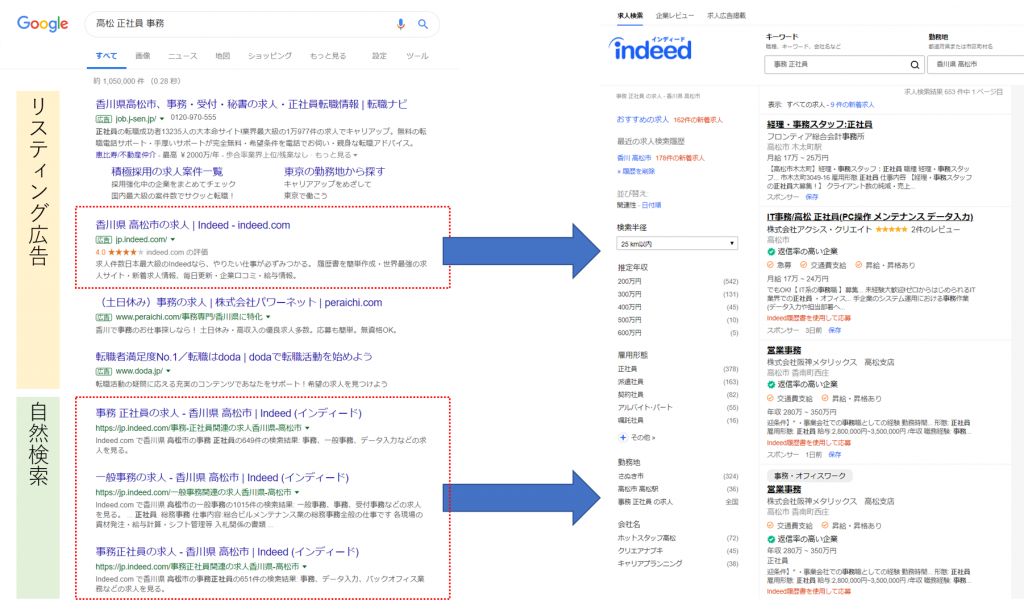Open the 検索半径 25 km以内 dropdown
The image size is (1024, 609).
(677, 243)
